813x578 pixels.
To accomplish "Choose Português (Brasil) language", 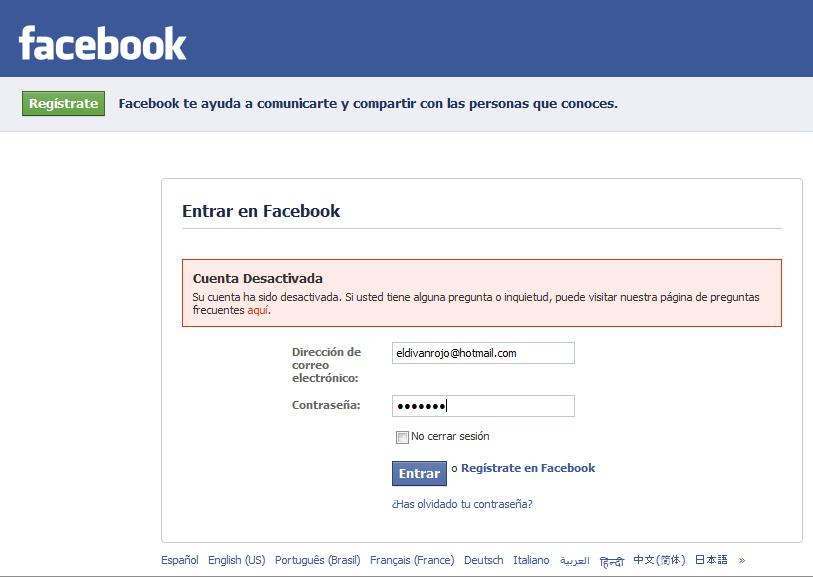I will pos(318,560).
